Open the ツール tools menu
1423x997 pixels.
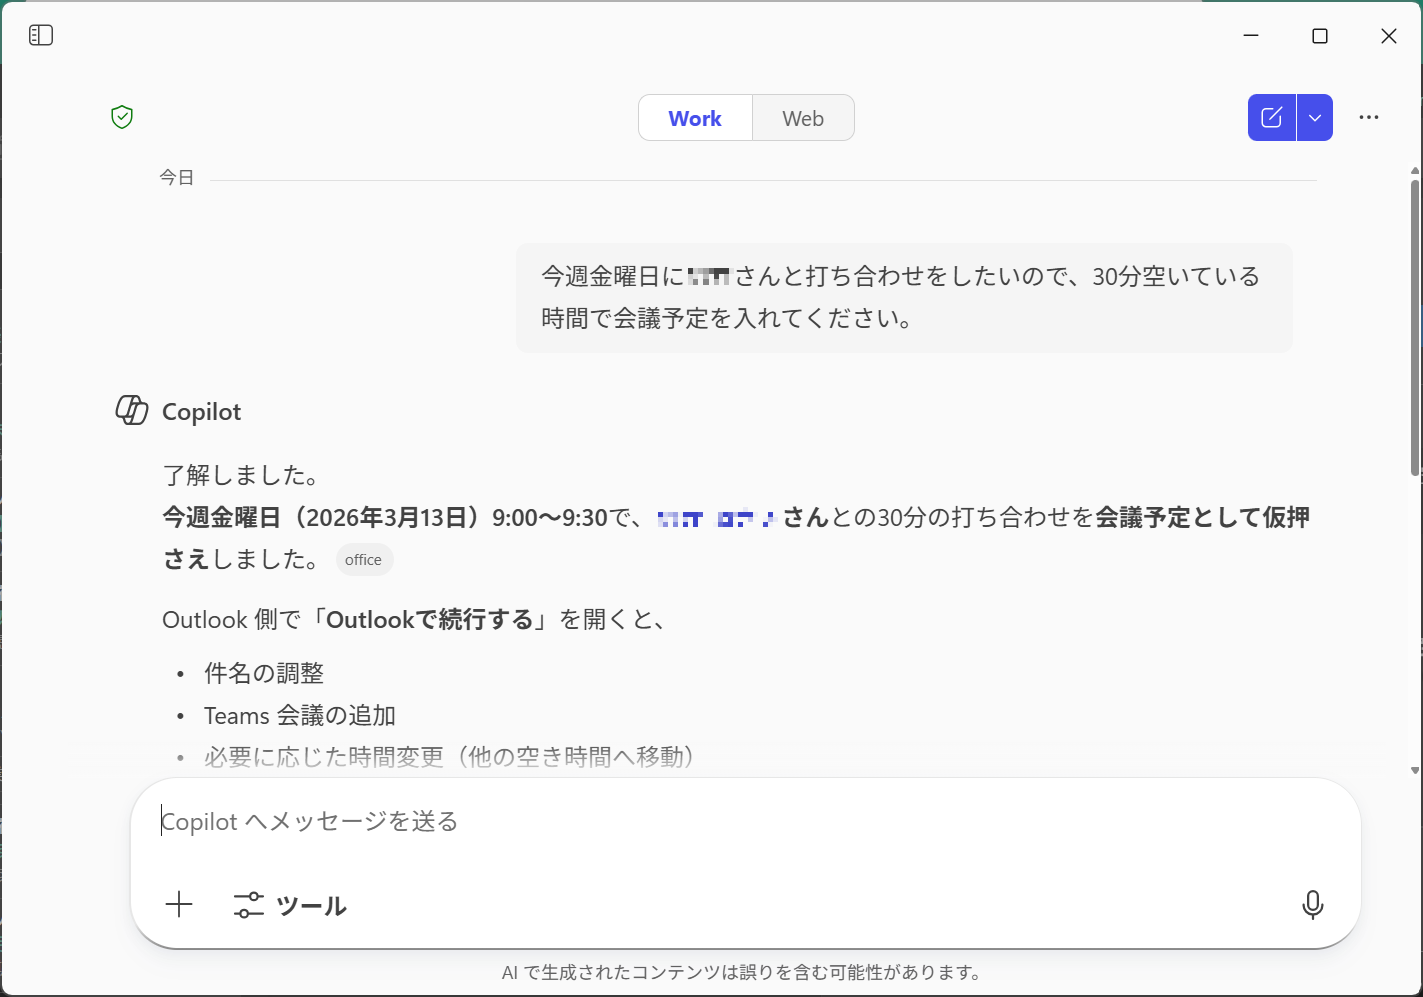[x=290, y=905]
